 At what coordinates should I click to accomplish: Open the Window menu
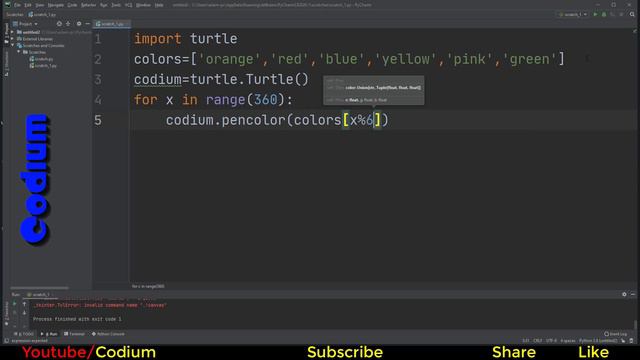143,5
